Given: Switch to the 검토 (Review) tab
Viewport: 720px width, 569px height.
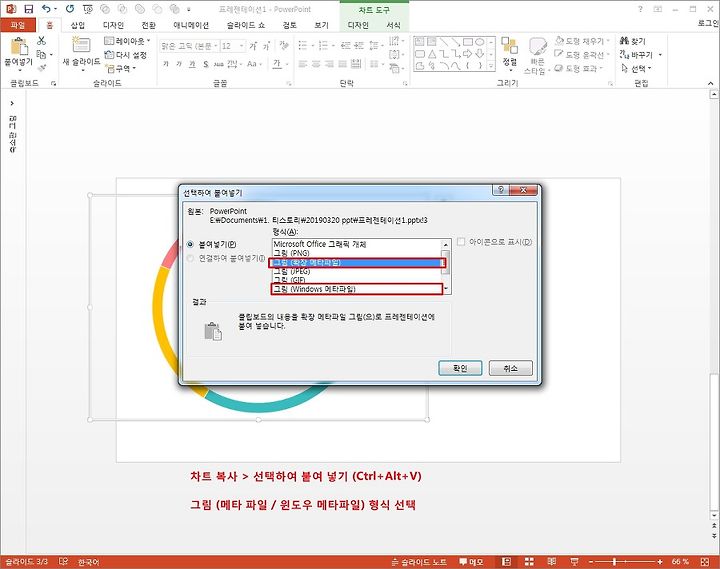Looking at the screenshot, I should [x=289, y=25].
